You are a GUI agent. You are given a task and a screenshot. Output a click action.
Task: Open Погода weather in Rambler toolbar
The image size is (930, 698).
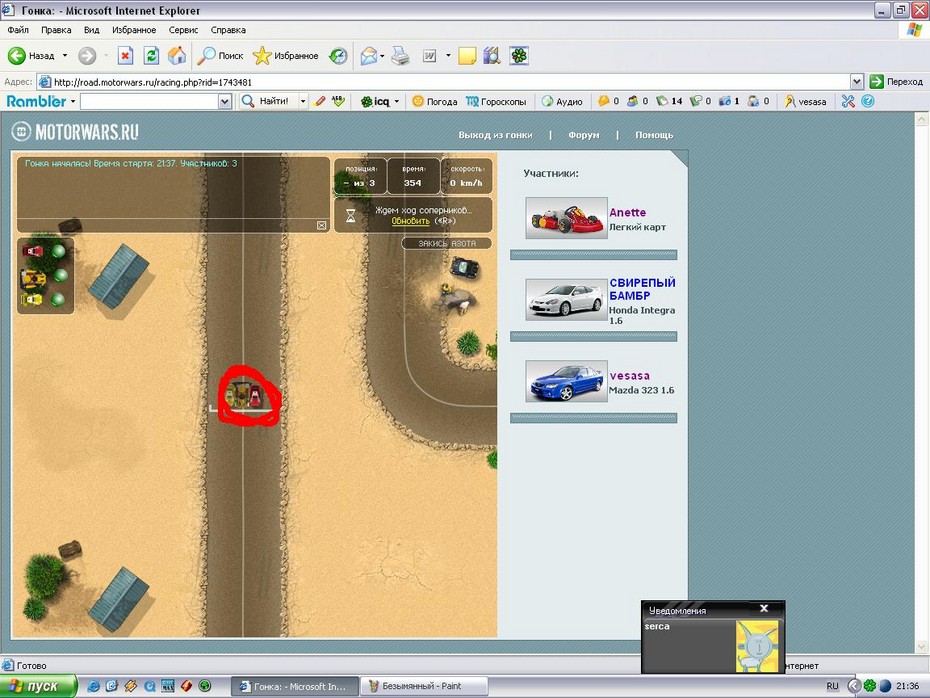click(435, 101)
